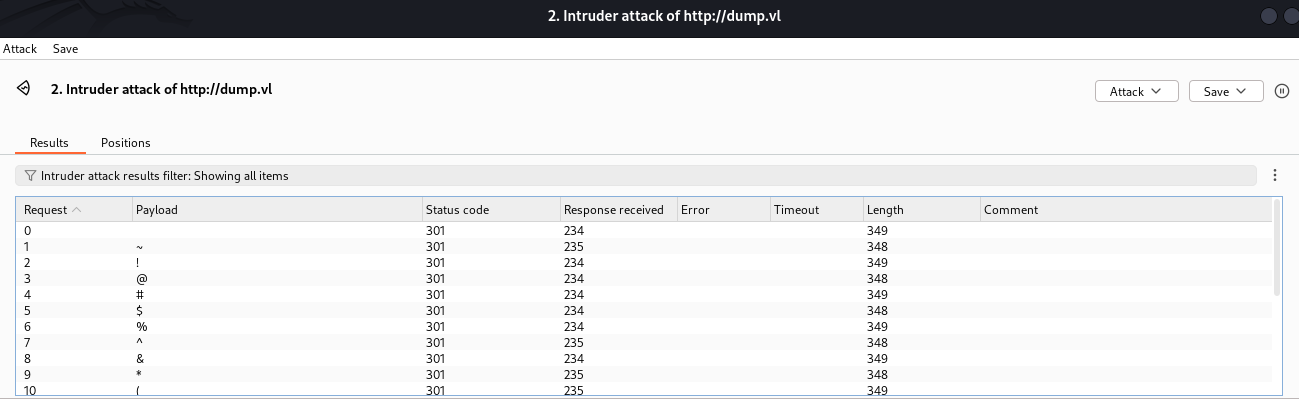Select request row with payload @
Screen dimensions: 1299x399
coord(645,278)
